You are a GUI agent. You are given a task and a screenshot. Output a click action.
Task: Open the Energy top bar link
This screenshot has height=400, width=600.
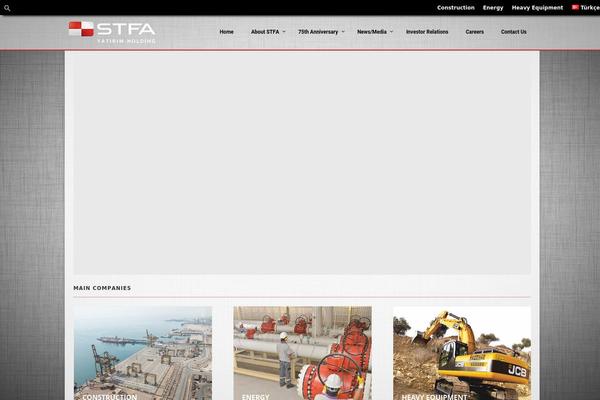(x=493, y=8)
